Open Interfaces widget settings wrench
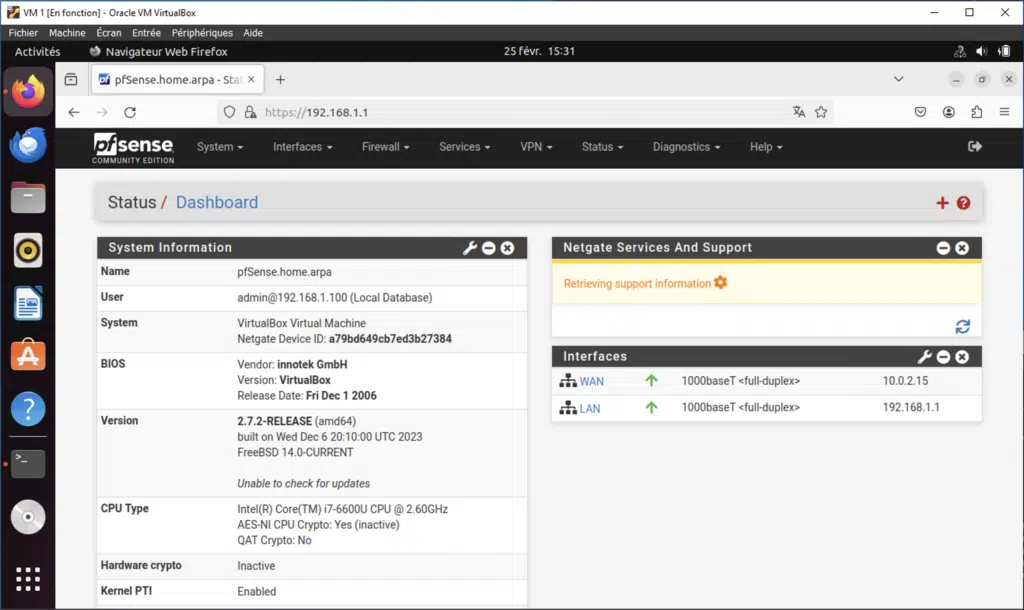Viewport: 1024px width, 610px height. point(924,356)
